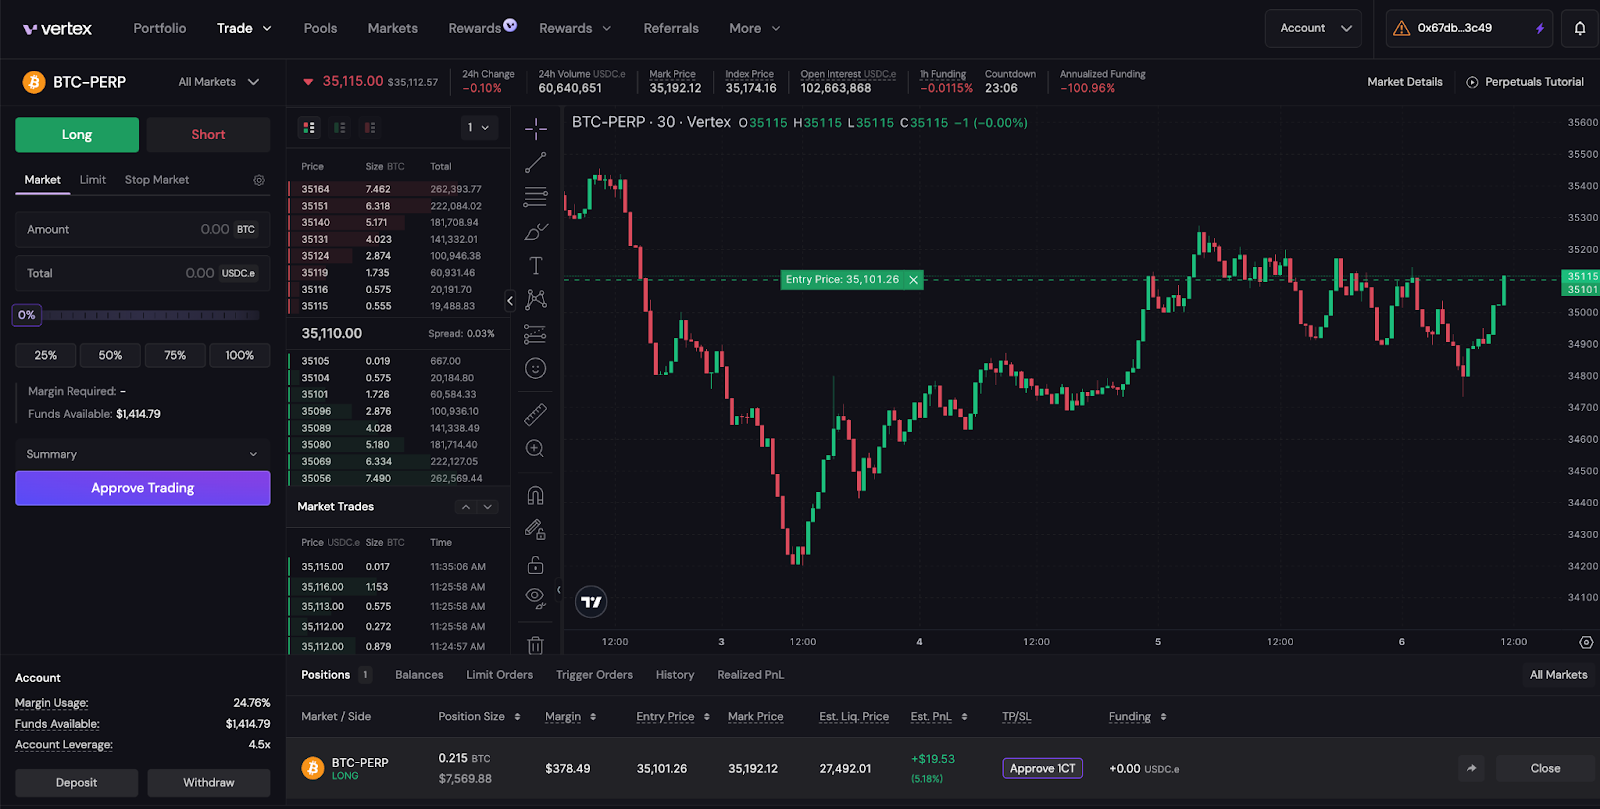
Task: Switch to the Stop Market tab
Action: coord(157,180)
